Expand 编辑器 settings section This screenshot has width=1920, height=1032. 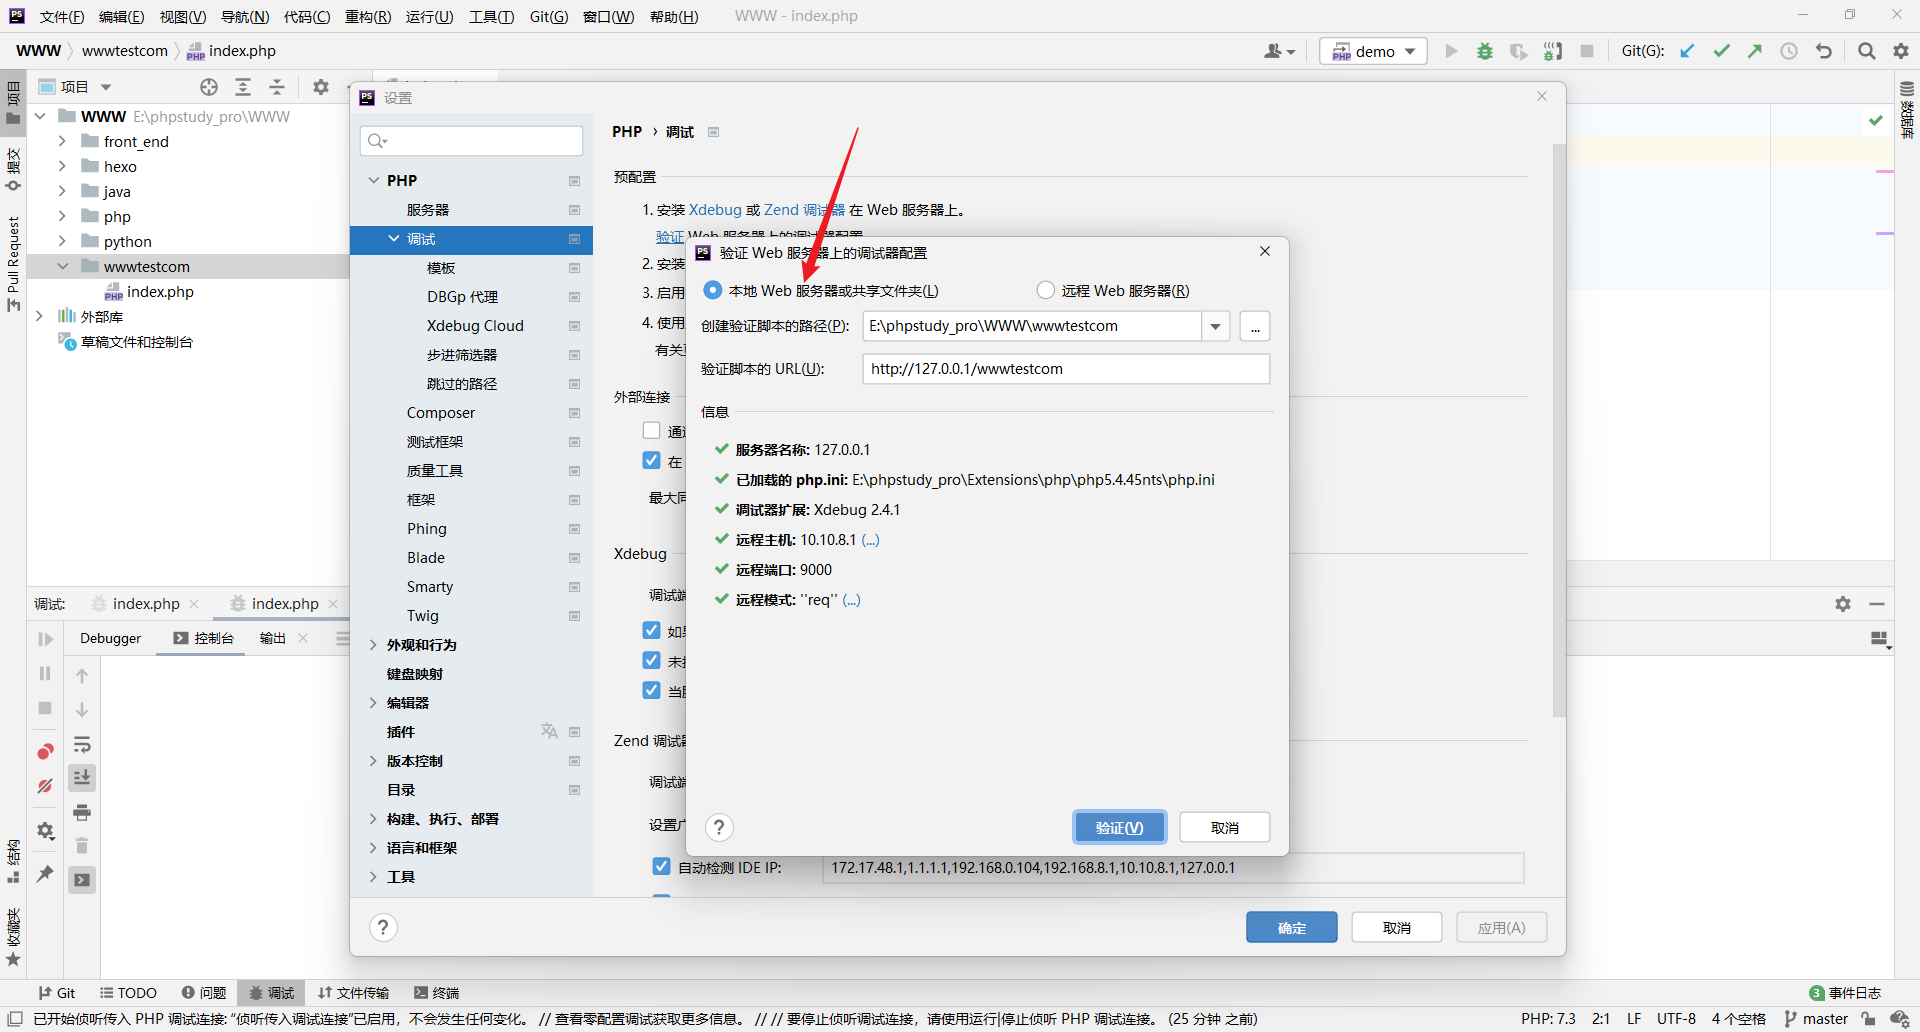(x=373, y=703)
